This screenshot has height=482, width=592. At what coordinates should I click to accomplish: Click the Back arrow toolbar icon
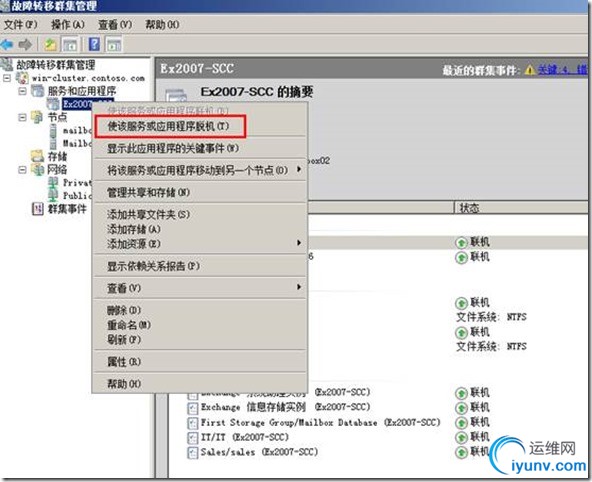point(7,45)
